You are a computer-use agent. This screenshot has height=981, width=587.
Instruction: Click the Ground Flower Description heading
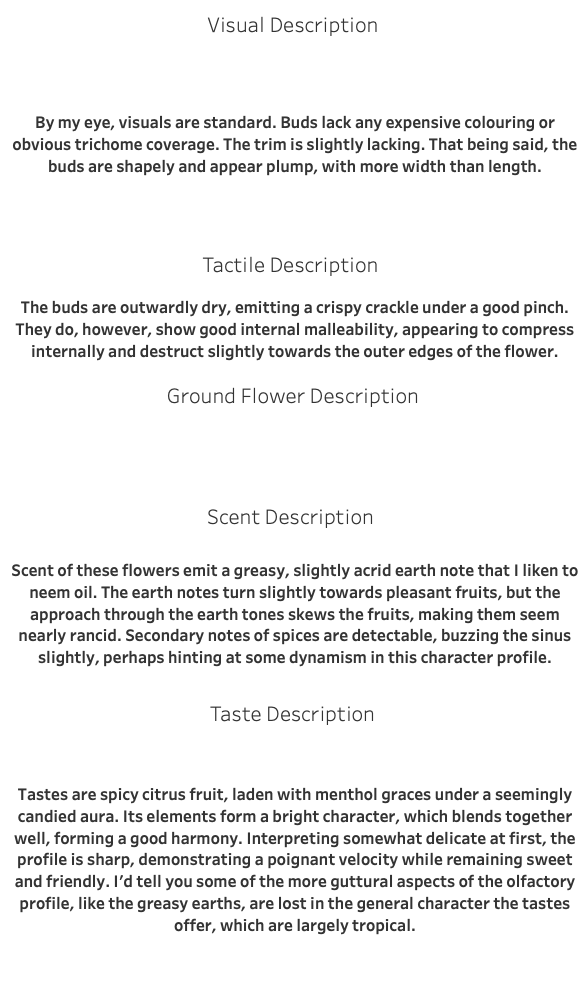click(293, 397)
